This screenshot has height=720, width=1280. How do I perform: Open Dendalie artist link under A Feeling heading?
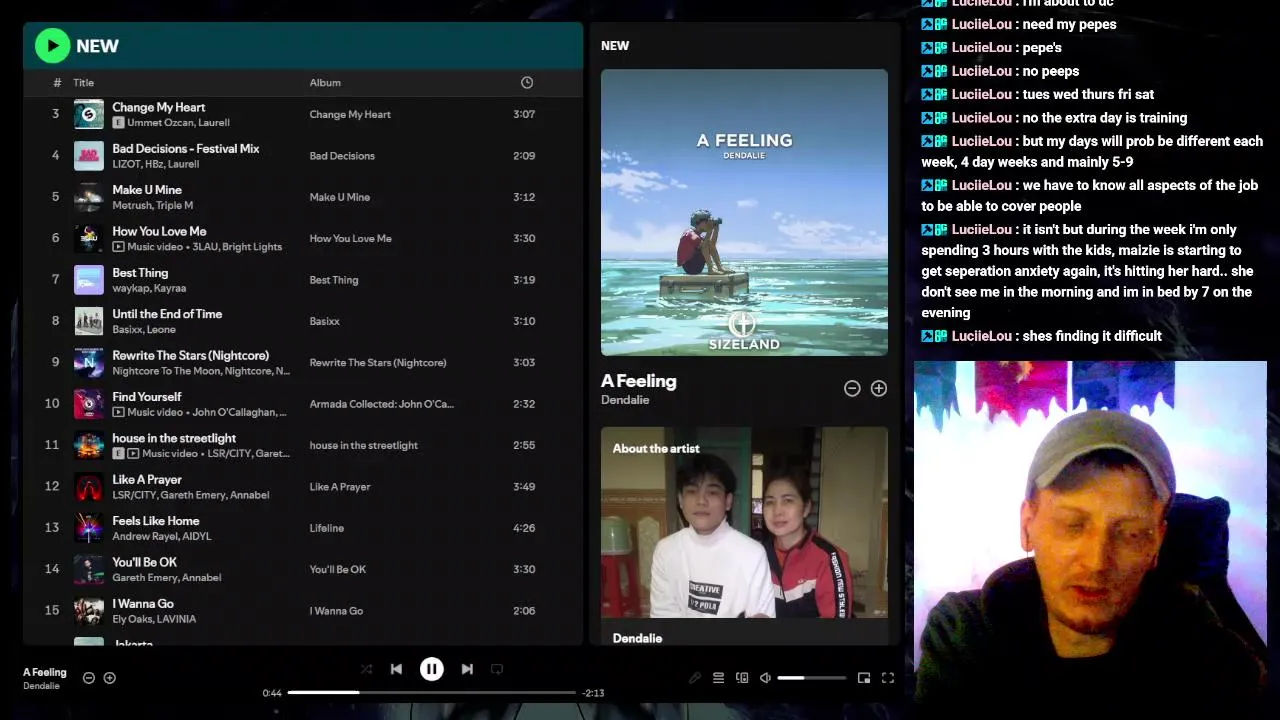(x=625, y=400)
